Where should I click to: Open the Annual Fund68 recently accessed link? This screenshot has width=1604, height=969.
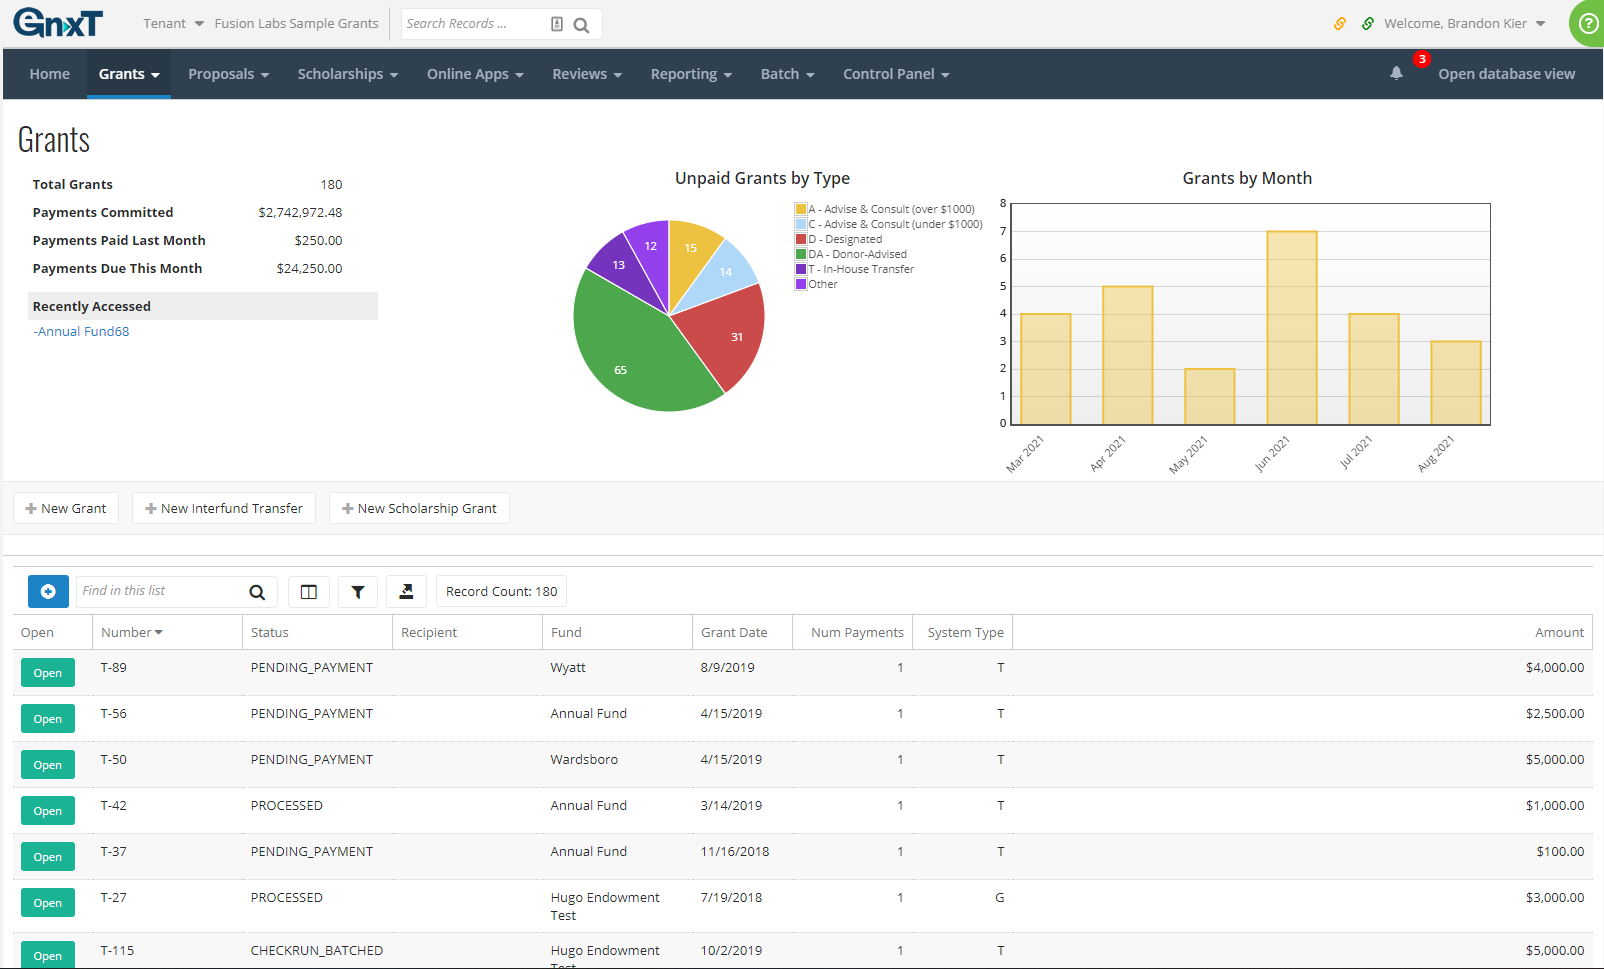click(81, 331)
